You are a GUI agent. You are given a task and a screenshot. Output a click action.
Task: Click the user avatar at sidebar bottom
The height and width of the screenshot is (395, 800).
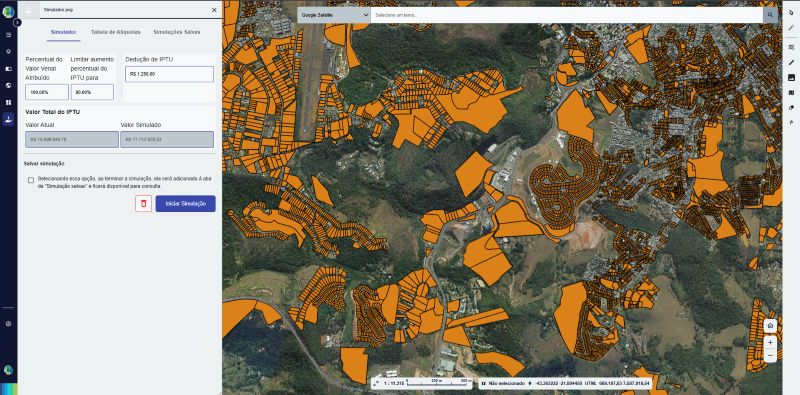click(x=8, y=369)
